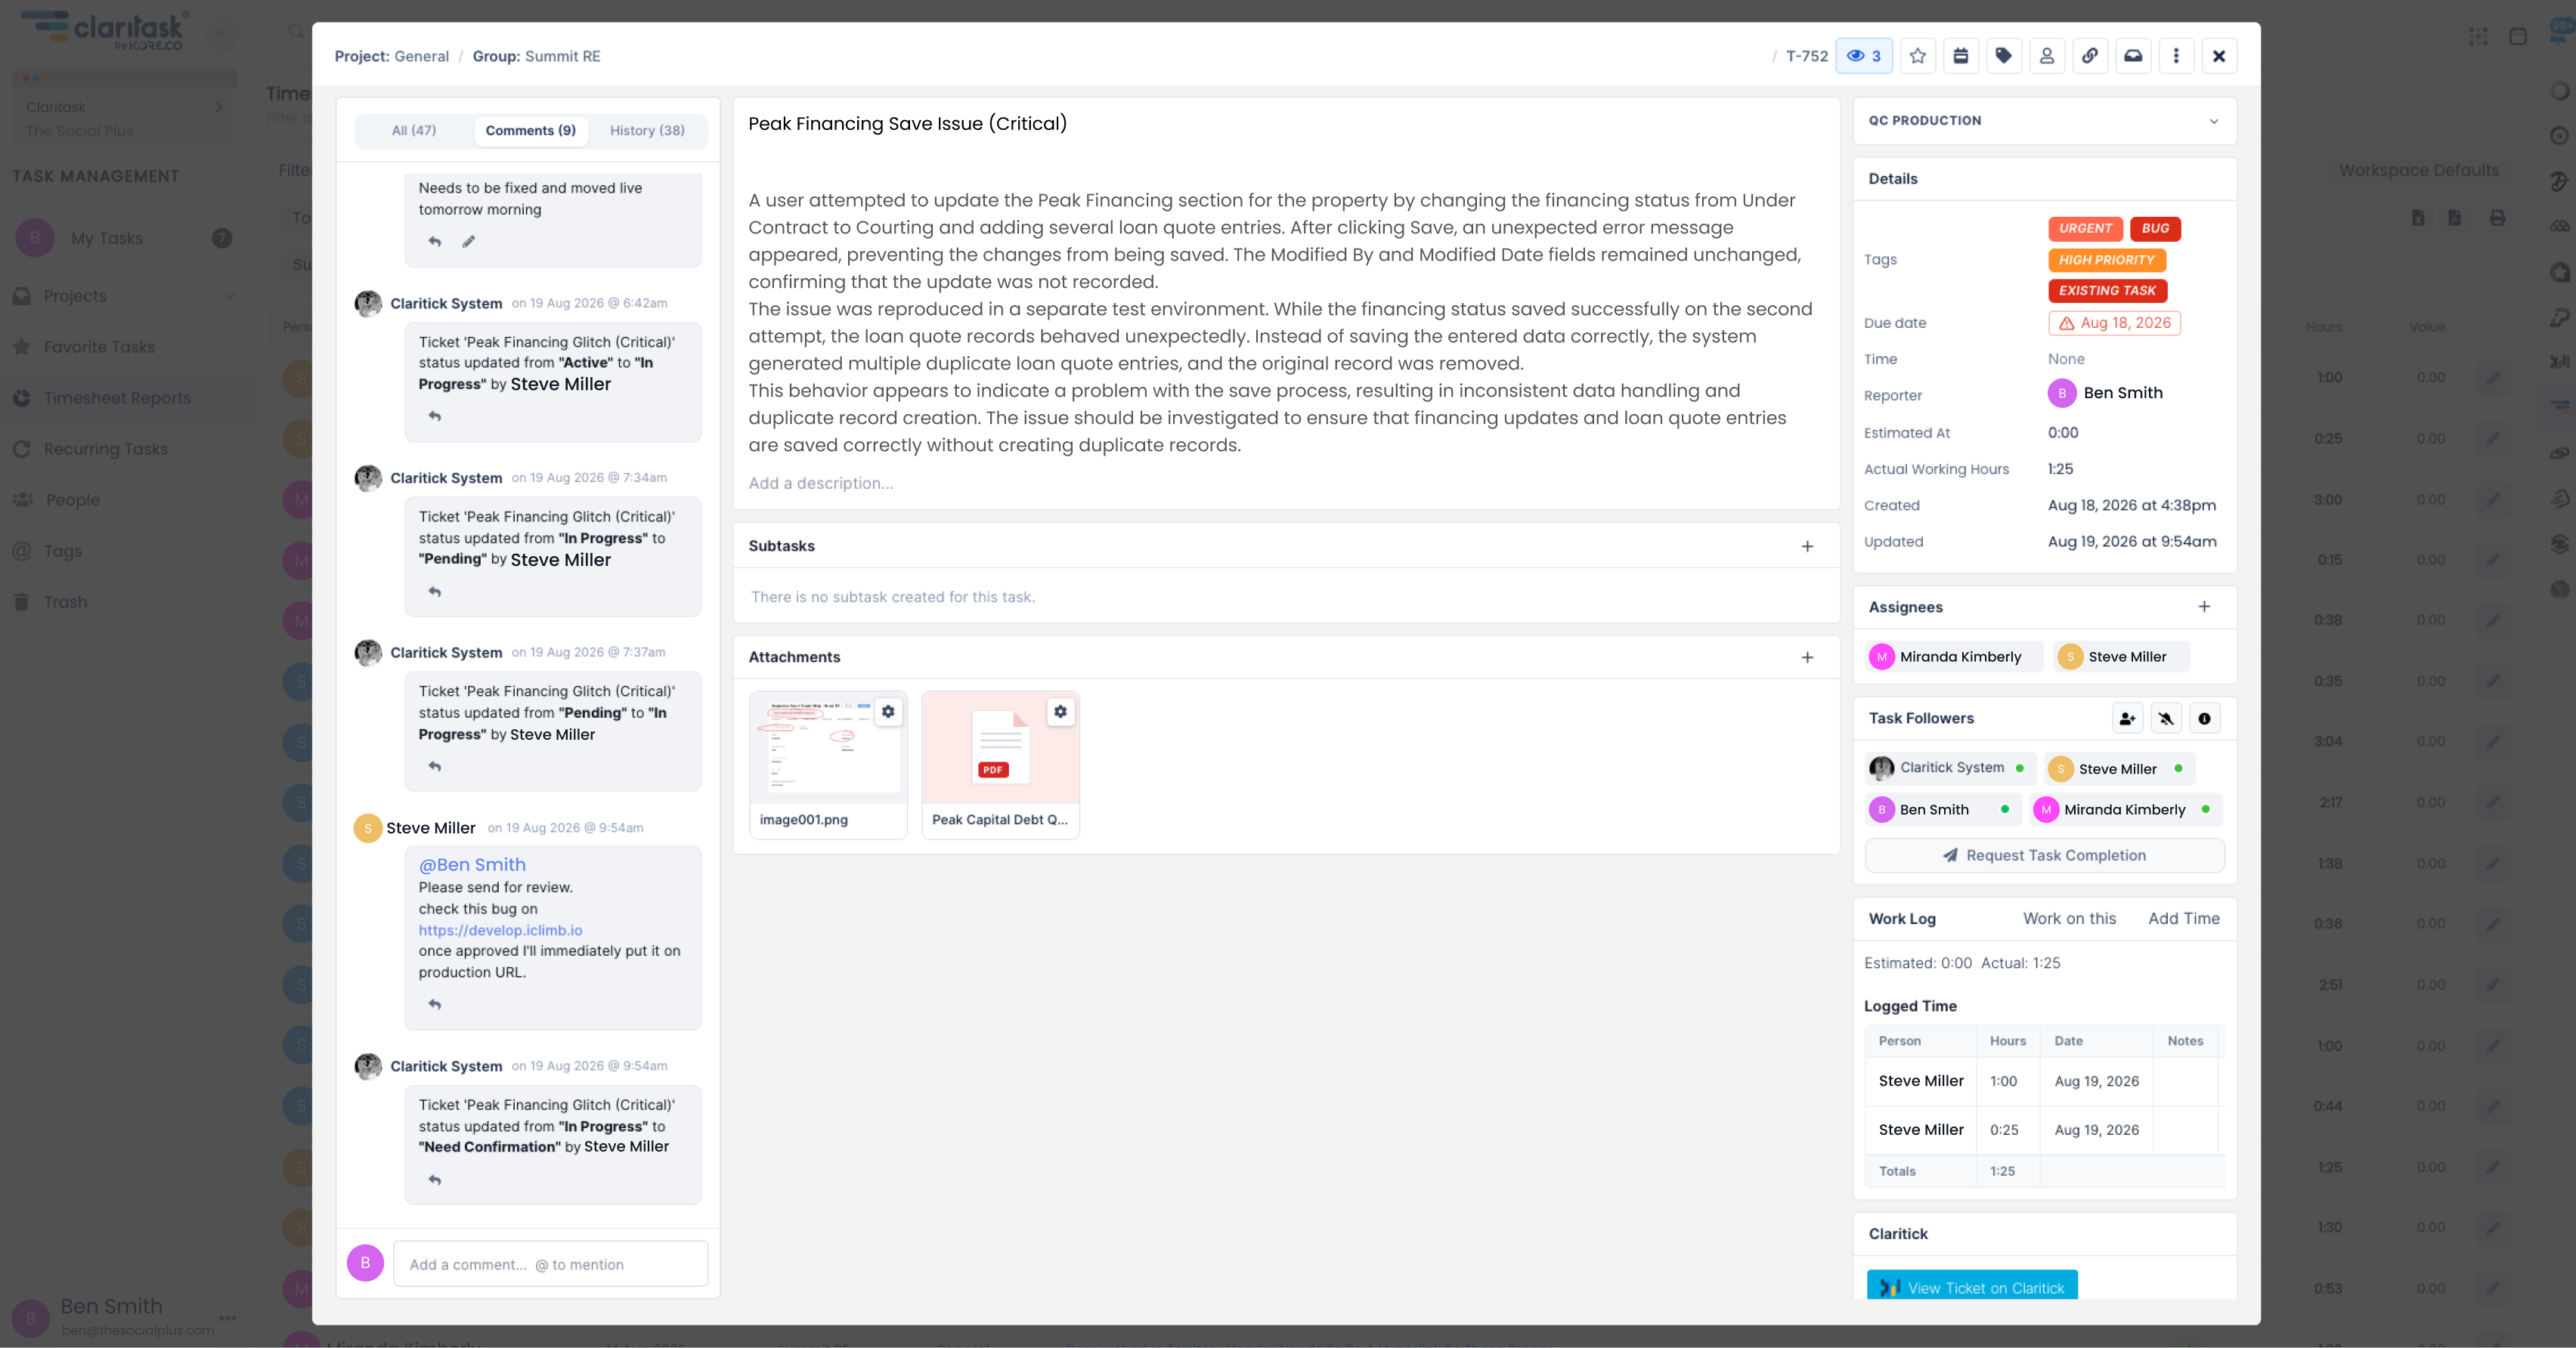Copy the task link icon
The width and height of the screenshot is (2576, 1348).
(2090, 56)
